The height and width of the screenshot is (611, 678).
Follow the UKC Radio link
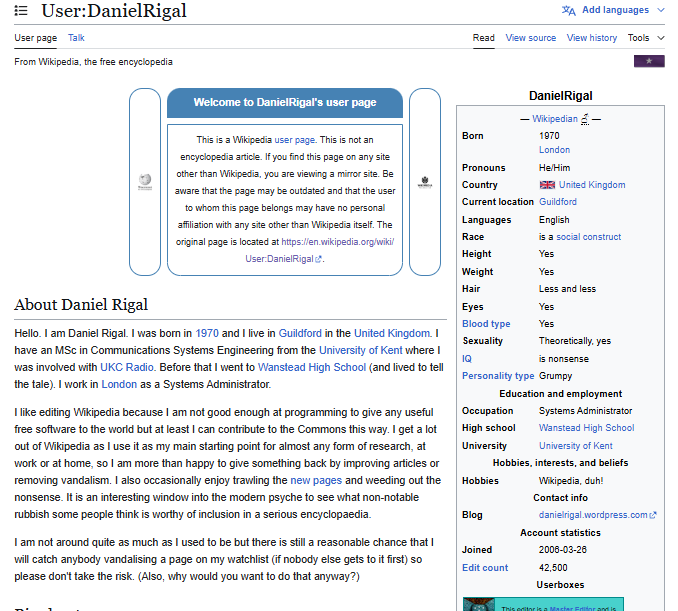pos(127,368)
